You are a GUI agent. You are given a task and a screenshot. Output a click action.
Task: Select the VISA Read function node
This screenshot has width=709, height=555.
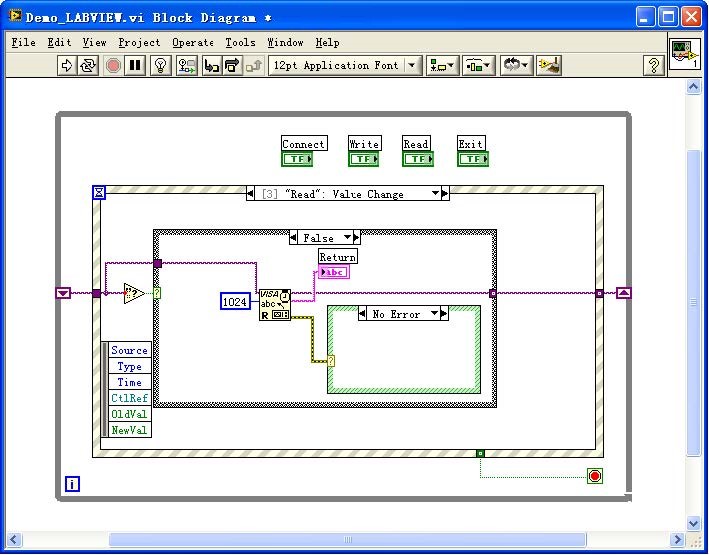(275, 305)
